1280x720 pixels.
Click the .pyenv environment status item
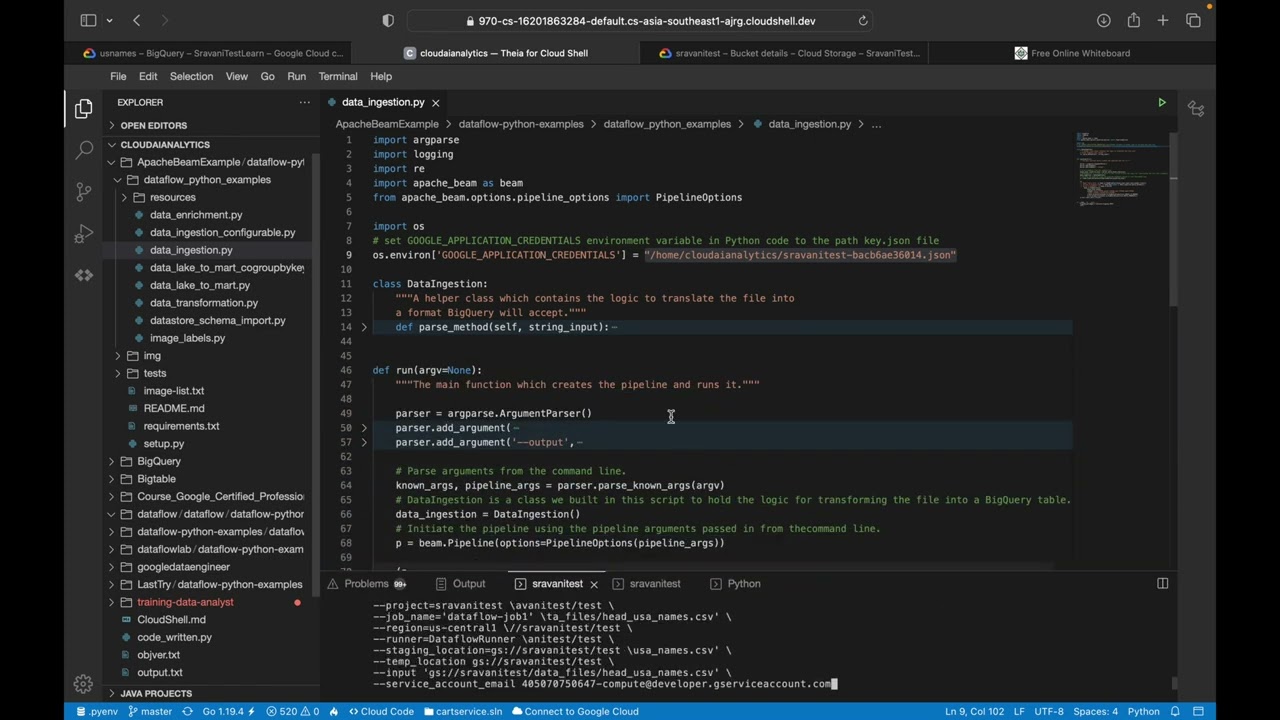(96, 711)
